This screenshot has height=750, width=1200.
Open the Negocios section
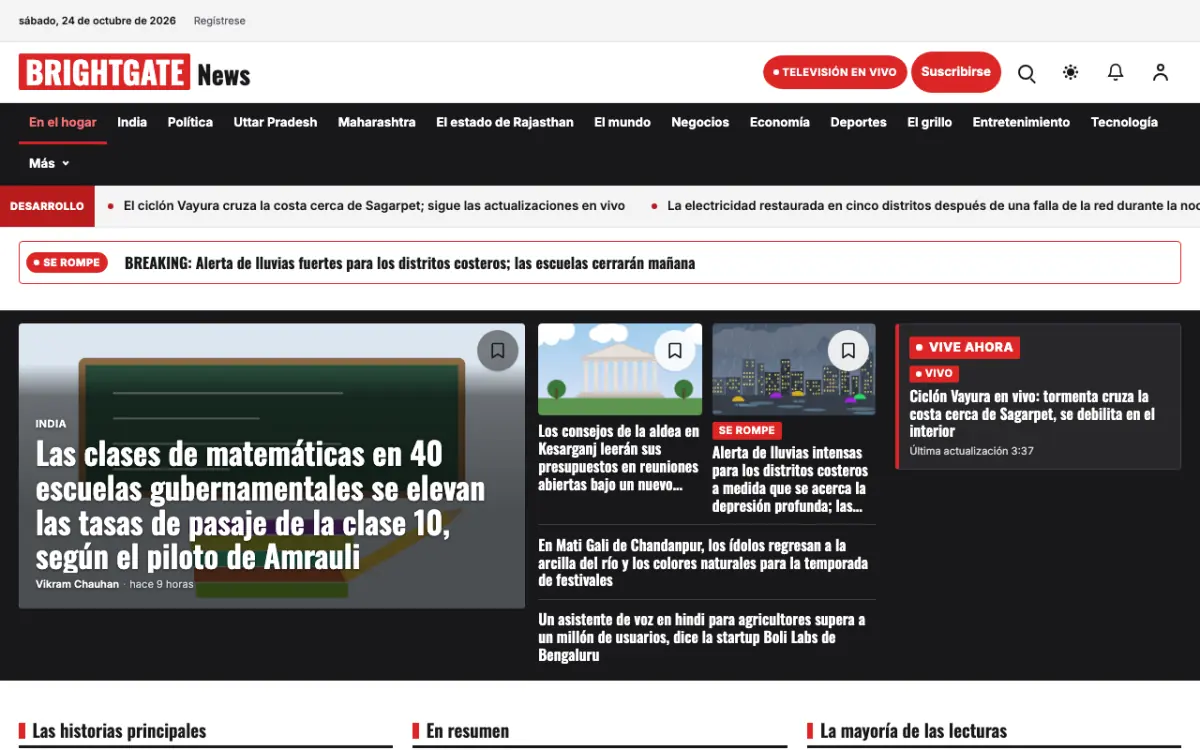click(700, 122)
